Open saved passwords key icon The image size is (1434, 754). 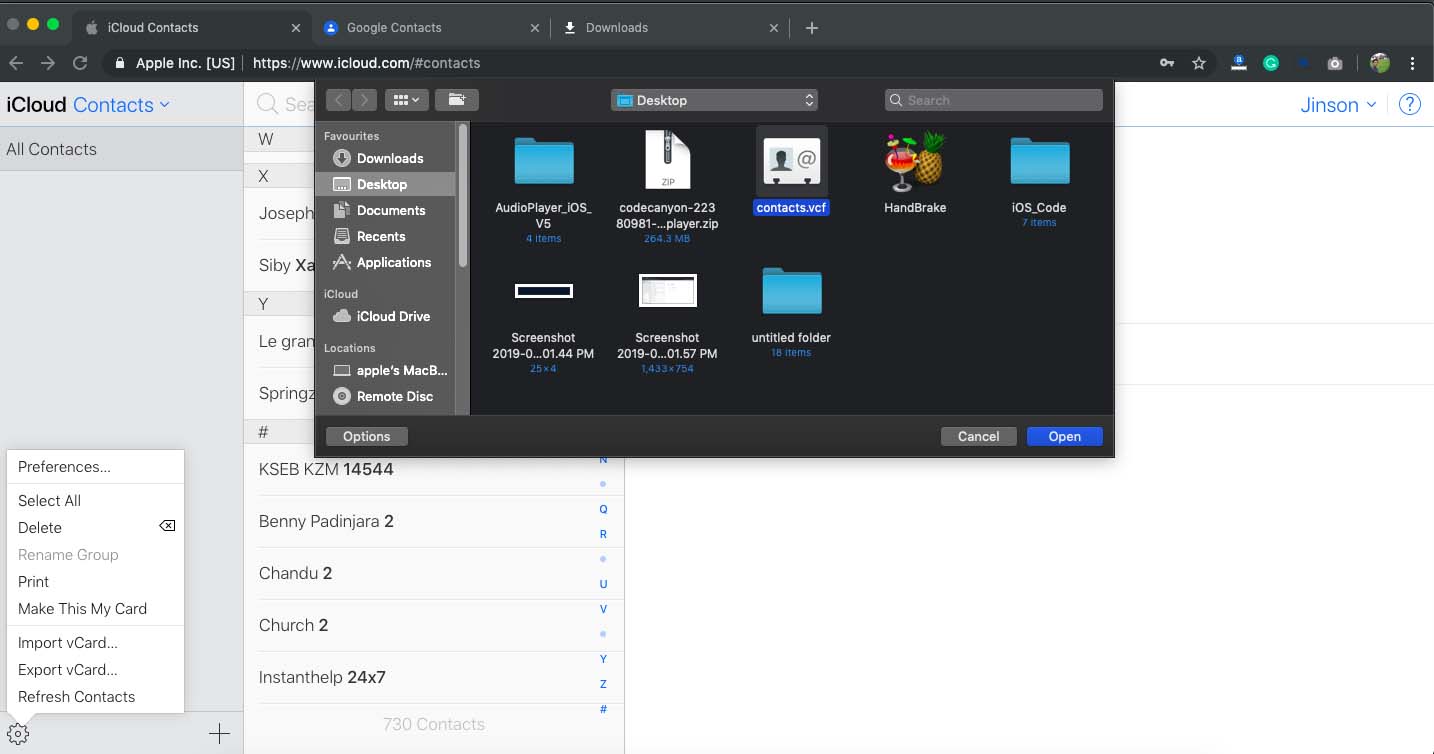(x=1167, y=63)
